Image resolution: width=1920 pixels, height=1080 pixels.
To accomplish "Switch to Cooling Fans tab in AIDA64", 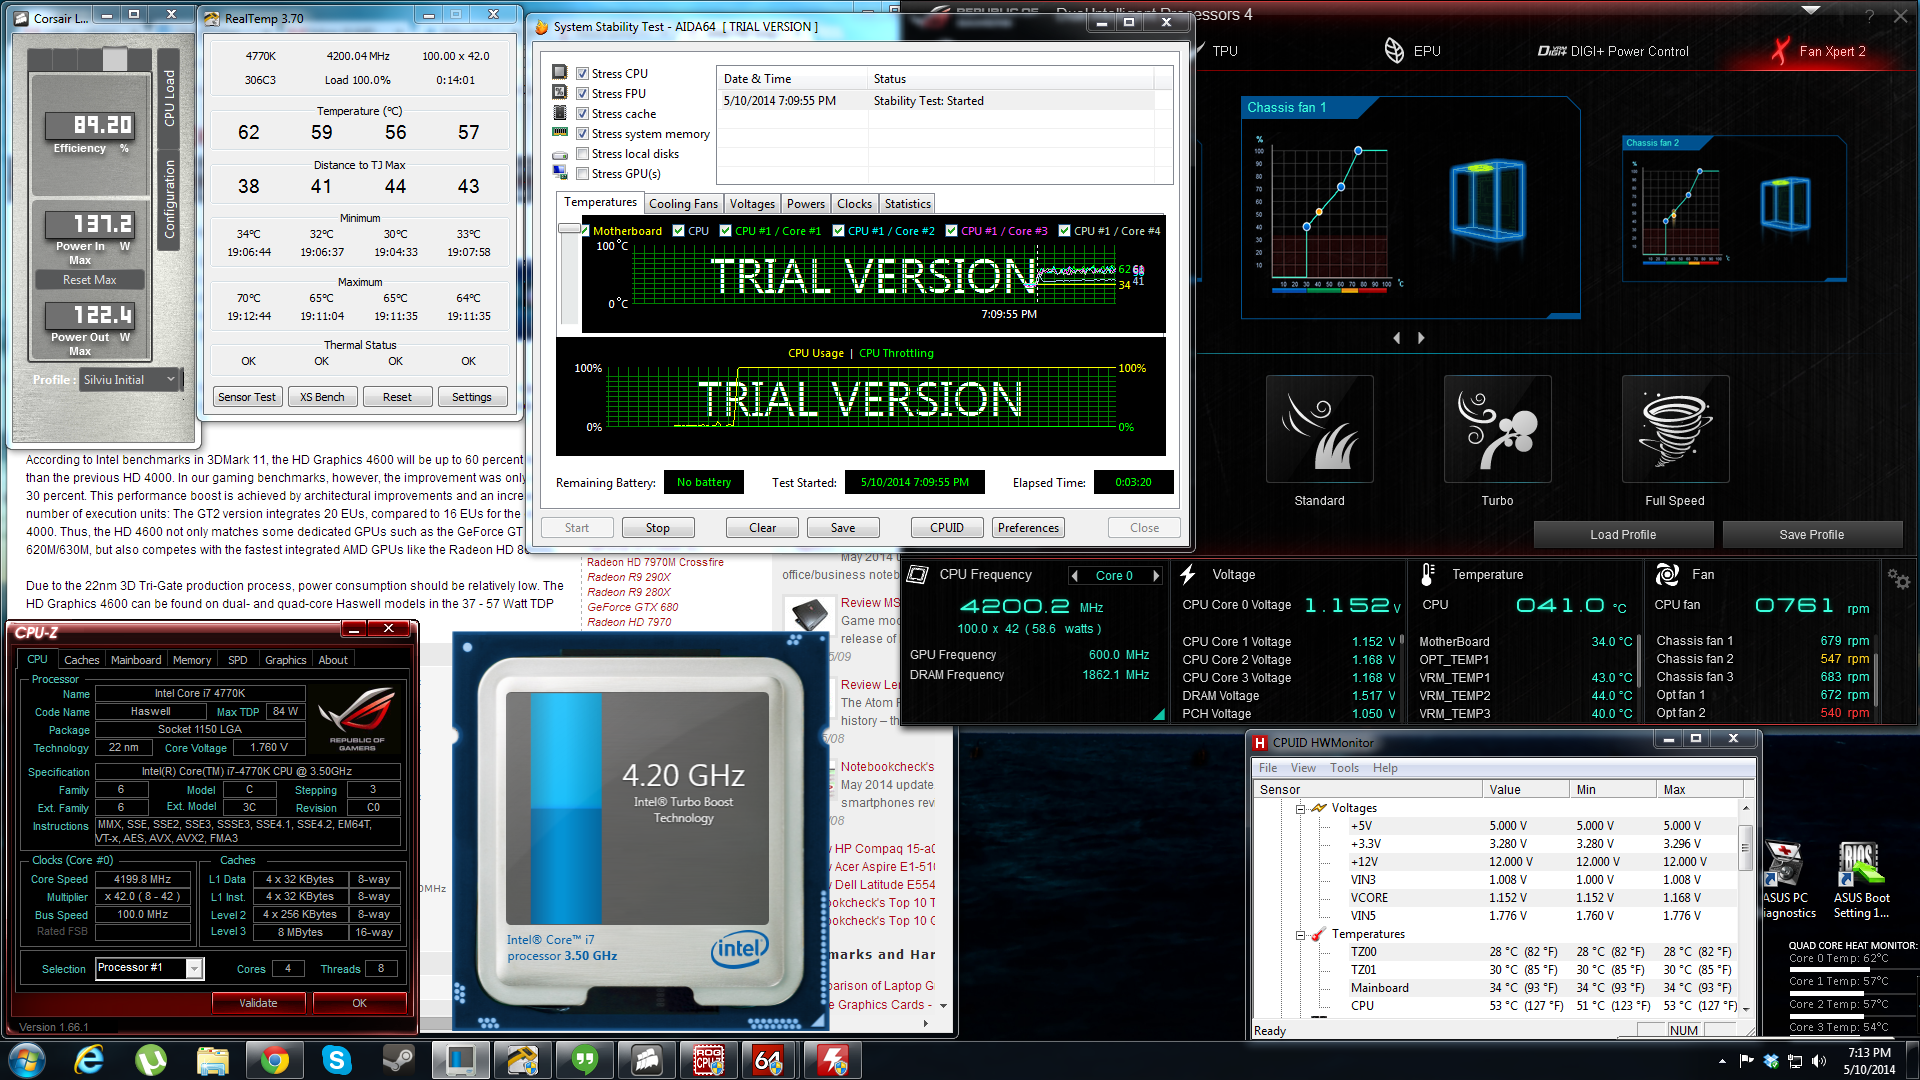I will point(683,203).
